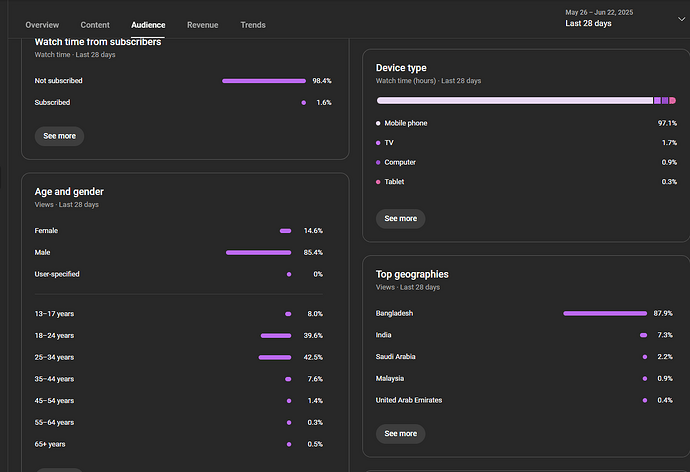Image resolution: width=690 pixels, height=472 pixels.
Task: Click the 87.9% Bangladesh value
Action: [663, 314]
